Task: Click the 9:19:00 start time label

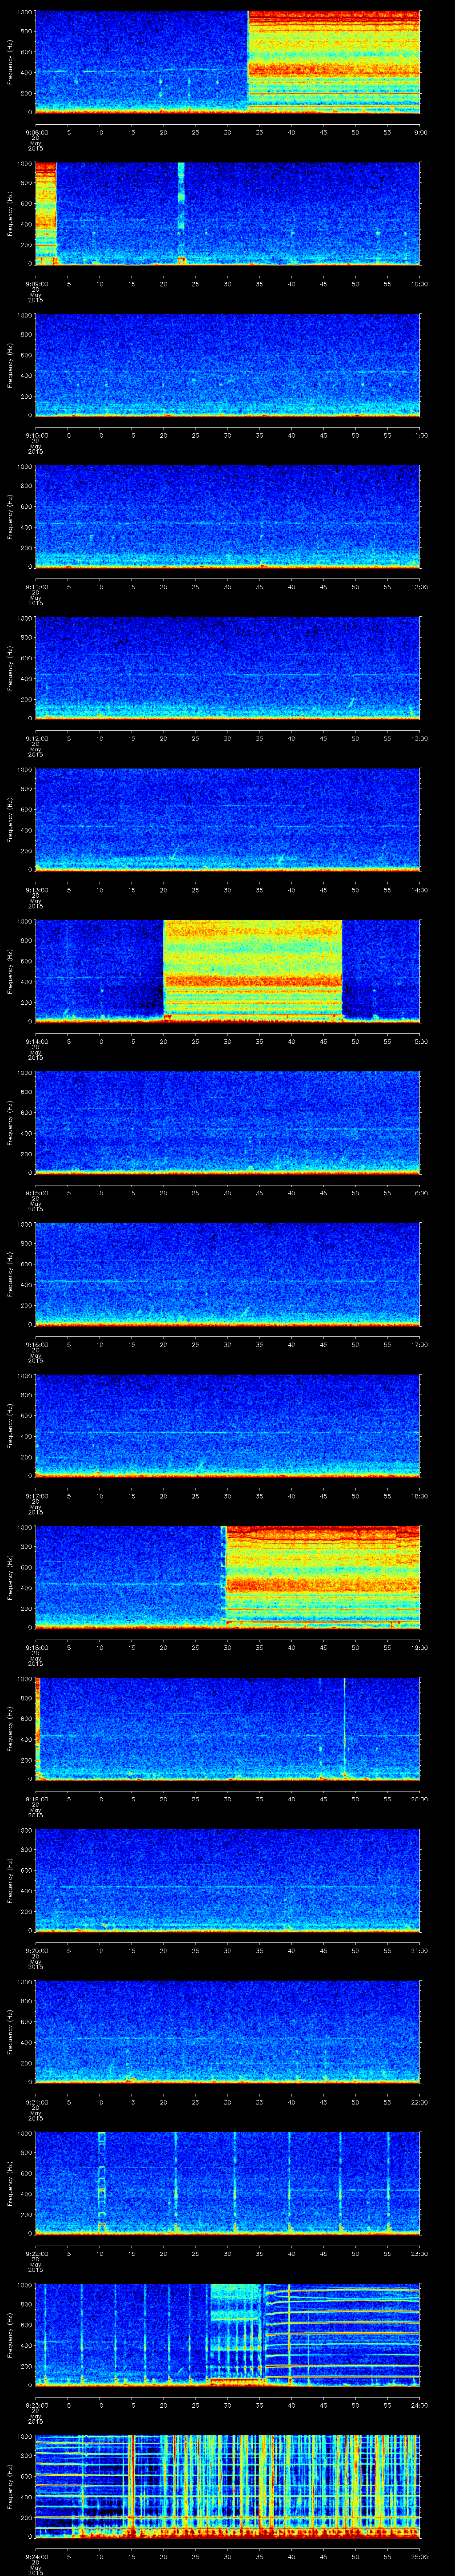Action: (x=36, y=1799)
